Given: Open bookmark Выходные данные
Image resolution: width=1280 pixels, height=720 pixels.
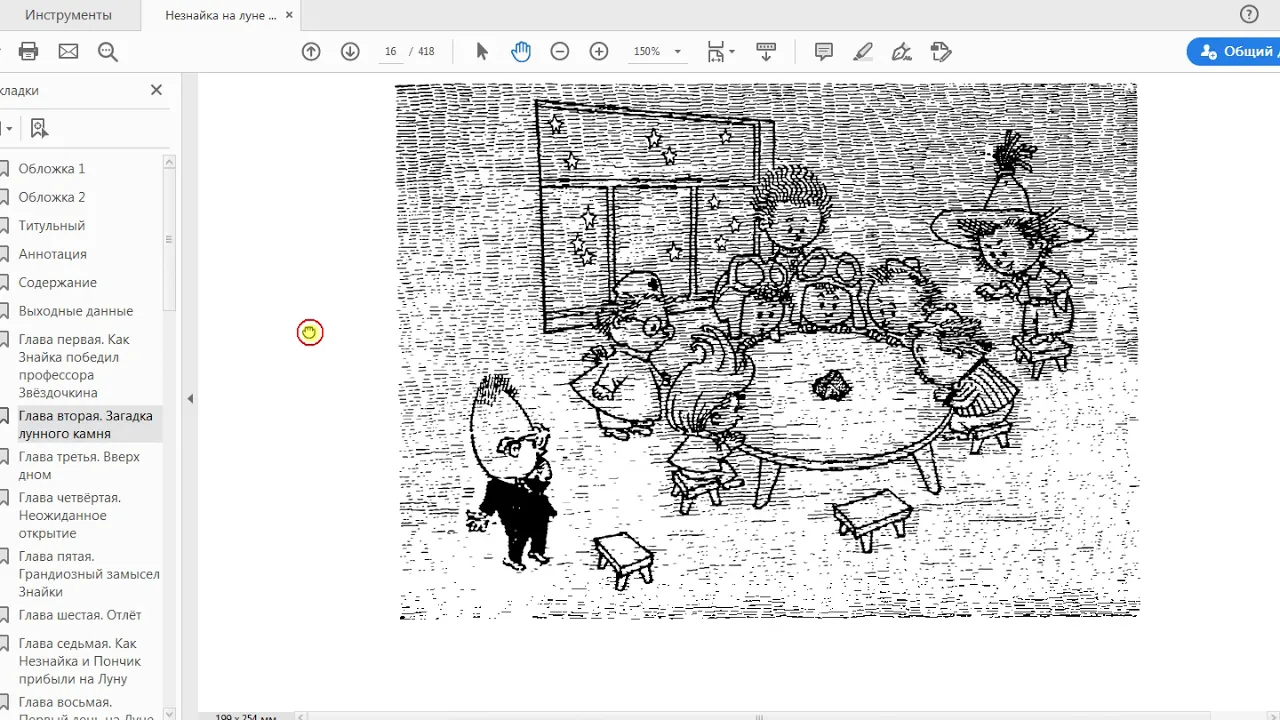Looking at the screenshot, I should pyautogui.click(x=76, y=311).
